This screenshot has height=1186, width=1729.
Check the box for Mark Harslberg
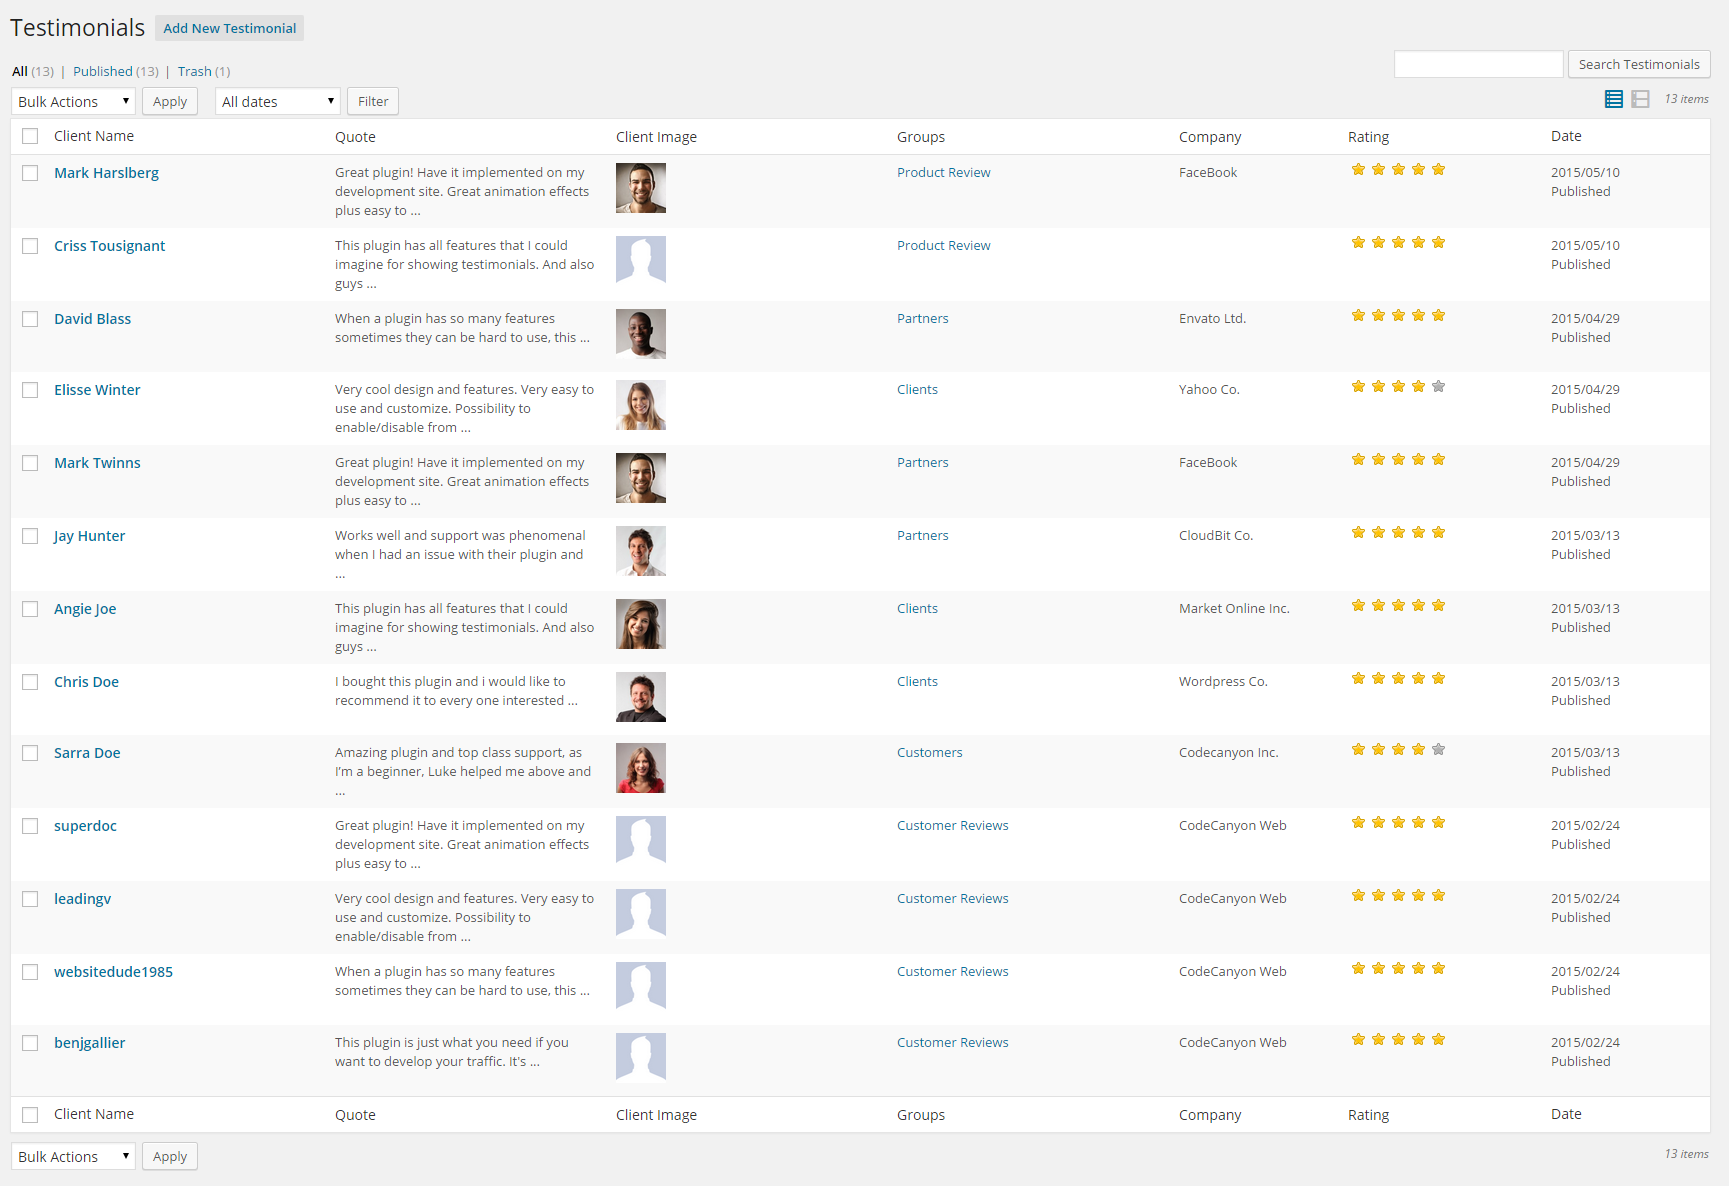pyautogui.click(x=30, y=173)
